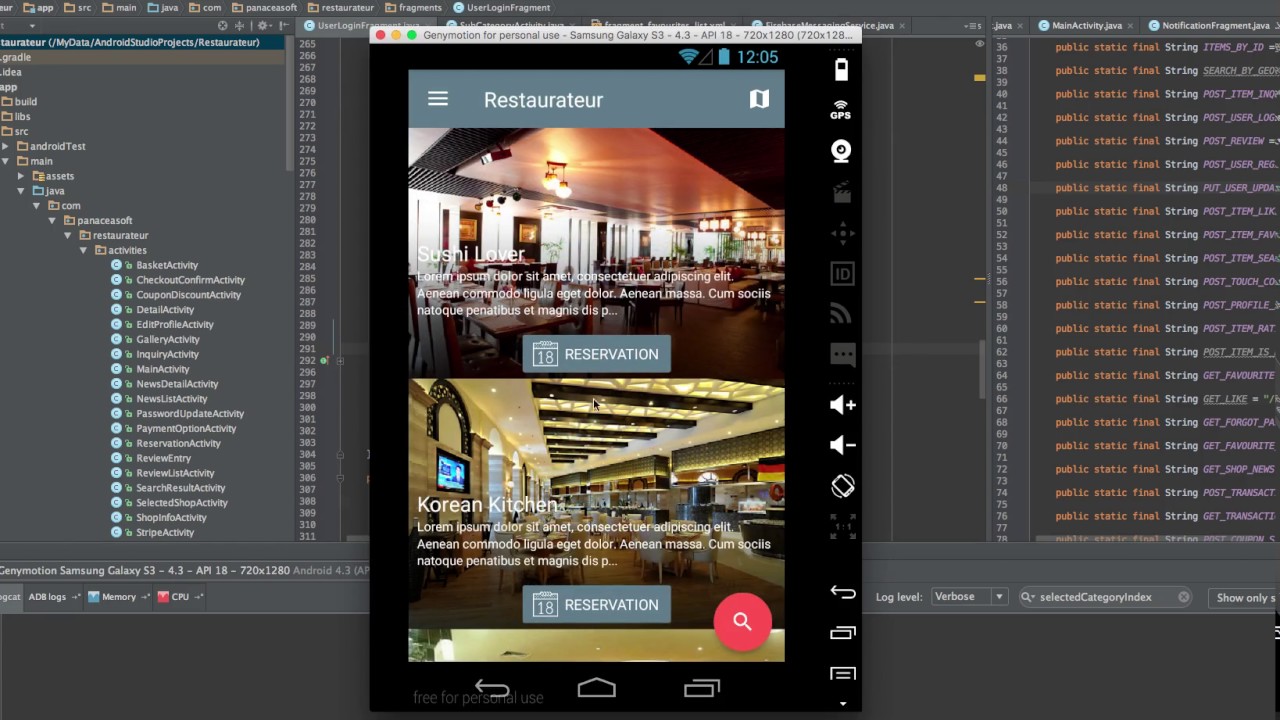Open Genymotion GPS widget
This screenshot has width=1280, height=720.
[841, 110]
